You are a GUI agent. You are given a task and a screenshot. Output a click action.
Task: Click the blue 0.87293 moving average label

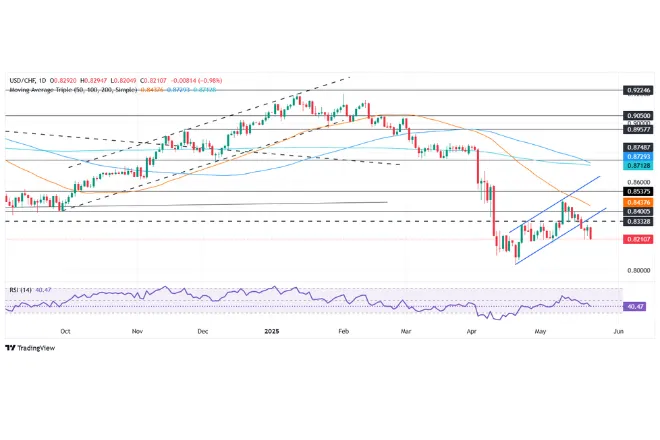point(638,157)
